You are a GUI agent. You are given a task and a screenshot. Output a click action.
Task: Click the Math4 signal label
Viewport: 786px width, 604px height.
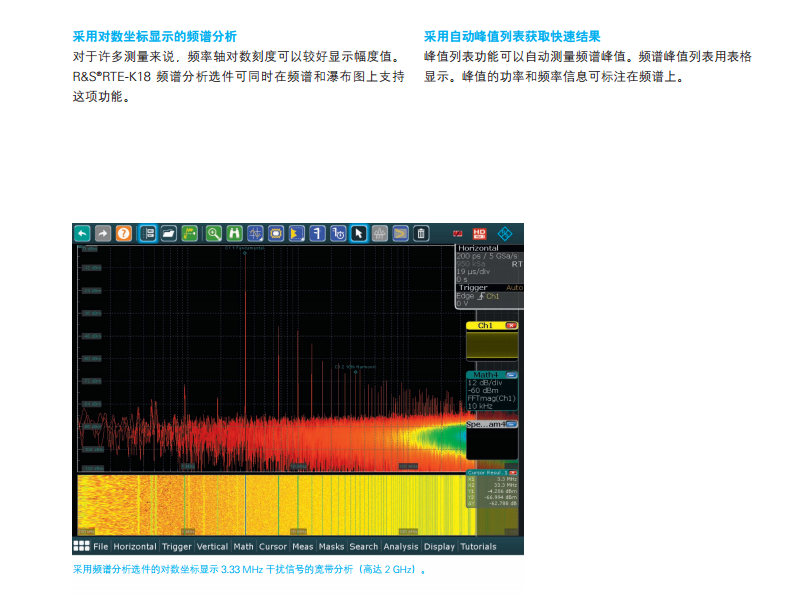(x=486, y=375)
